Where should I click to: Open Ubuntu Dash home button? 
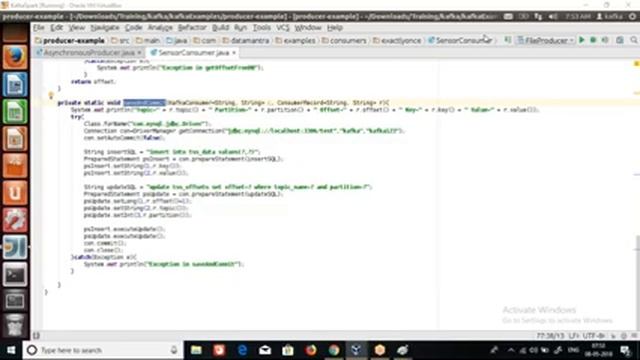[15, 33]
